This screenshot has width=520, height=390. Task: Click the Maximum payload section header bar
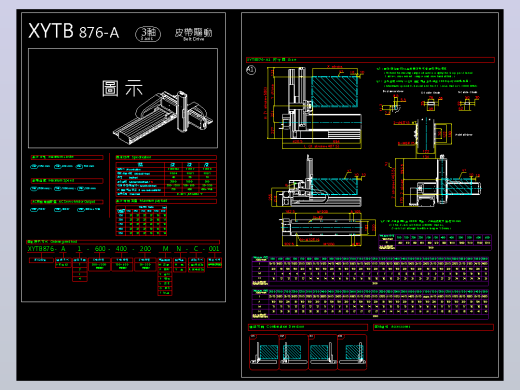[x=166, y=201]
